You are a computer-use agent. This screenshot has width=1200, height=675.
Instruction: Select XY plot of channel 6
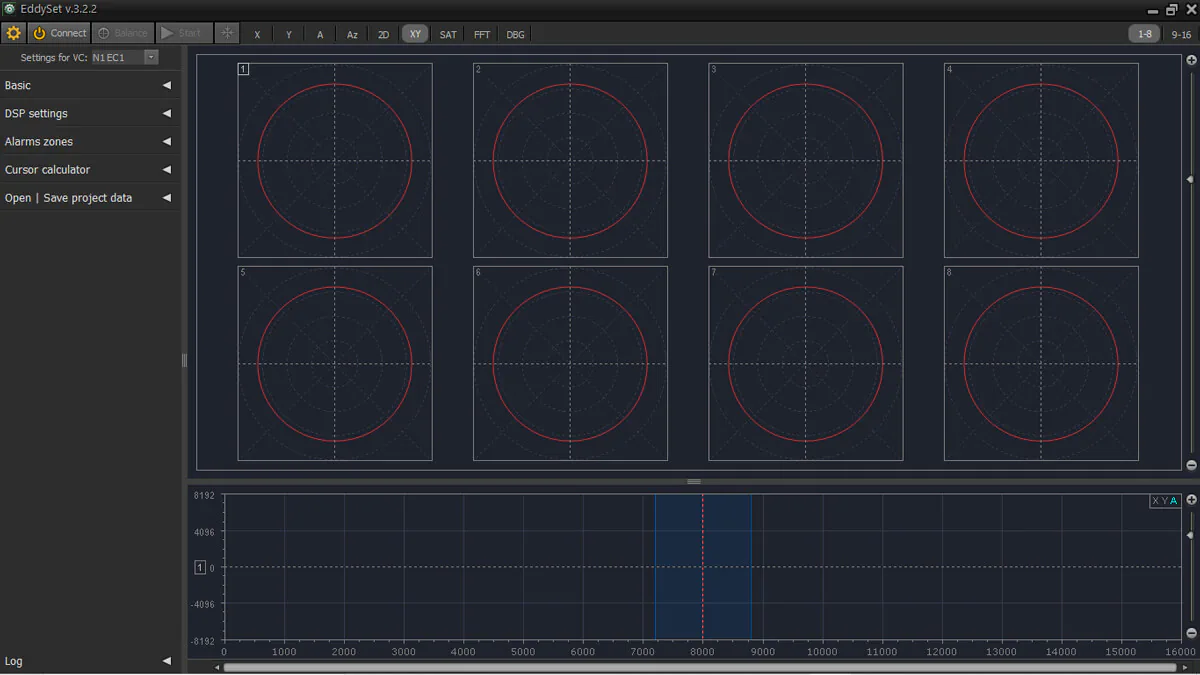(570, 363)
